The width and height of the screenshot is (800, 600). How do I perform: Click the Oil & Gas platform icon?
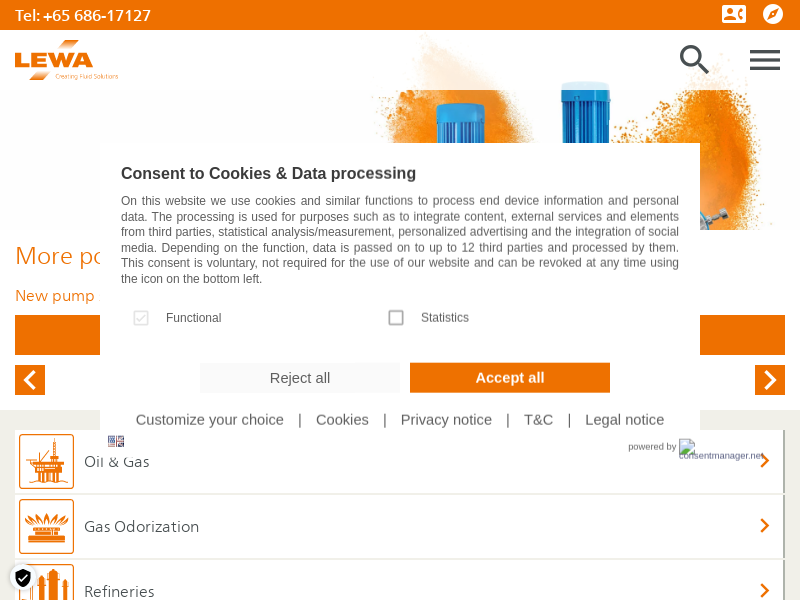click(46, 461)
